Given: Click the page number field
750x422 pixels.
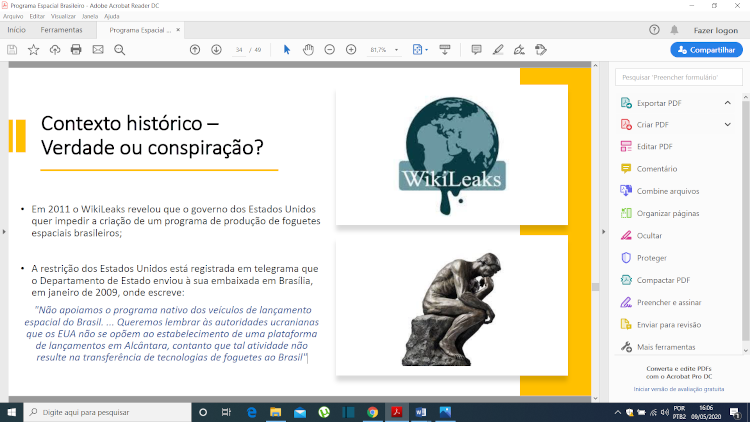Looking at the screenshot, I should pyautogui.click(x=239, y=50).
